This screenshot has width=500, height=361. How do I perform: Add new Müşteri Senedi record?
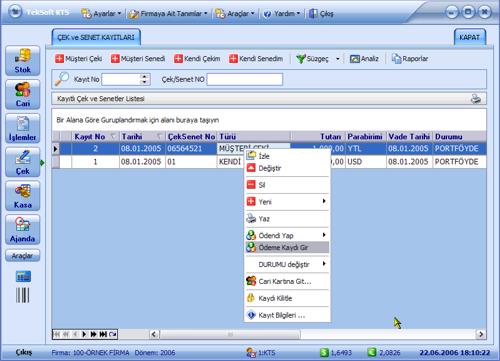point(138,59)
